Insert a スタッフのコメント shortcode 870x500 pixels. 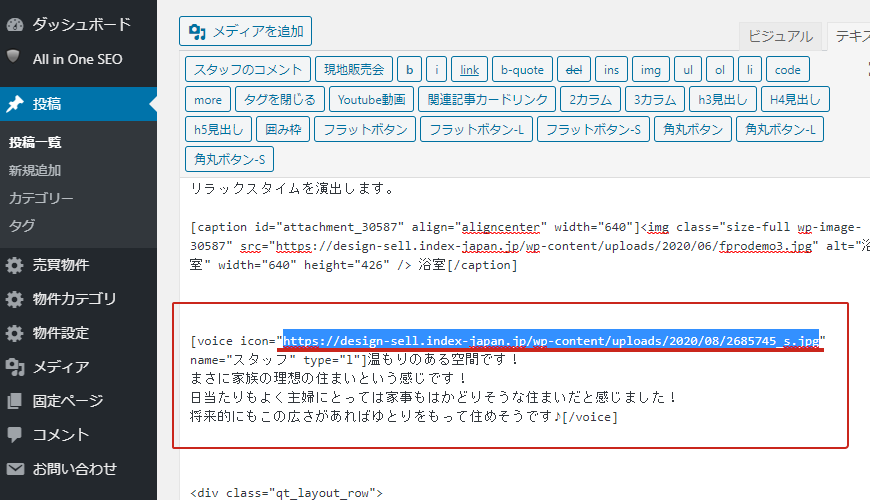pyautogui.click(x=247, y=70)
